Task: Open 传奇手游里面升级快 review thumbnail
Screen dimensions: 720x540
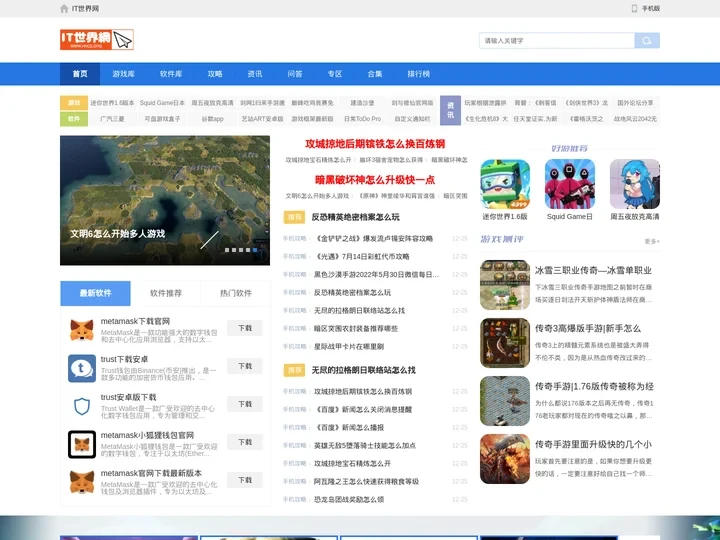Action: point(505,459)
